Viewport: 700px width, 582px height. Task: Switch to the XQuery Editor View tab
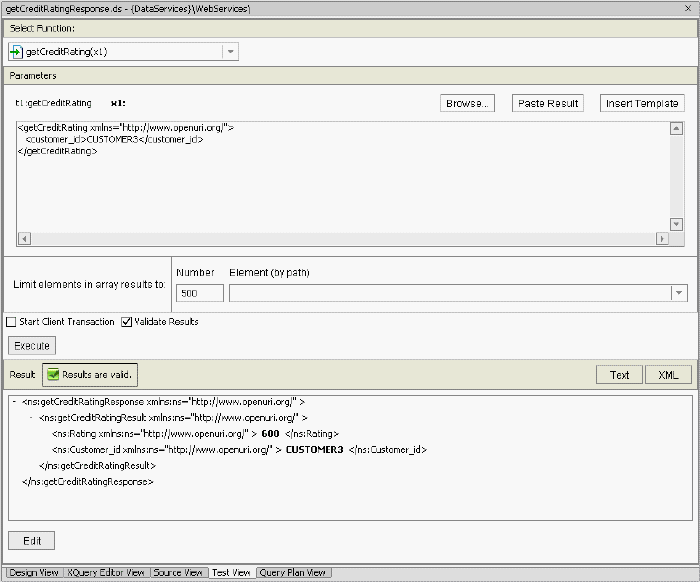tap(106, 573)
